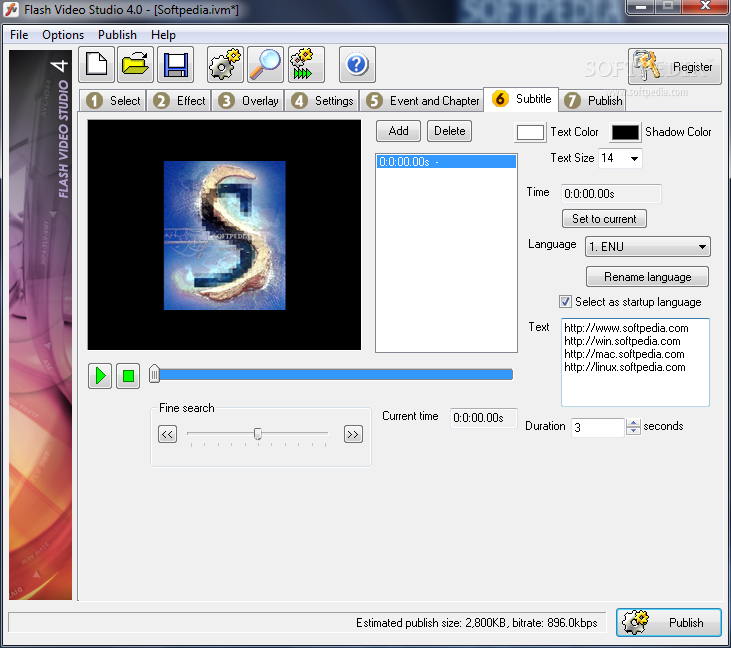
Task: Click the Fine search slider thumb
Action: click(x=257, y=434)
